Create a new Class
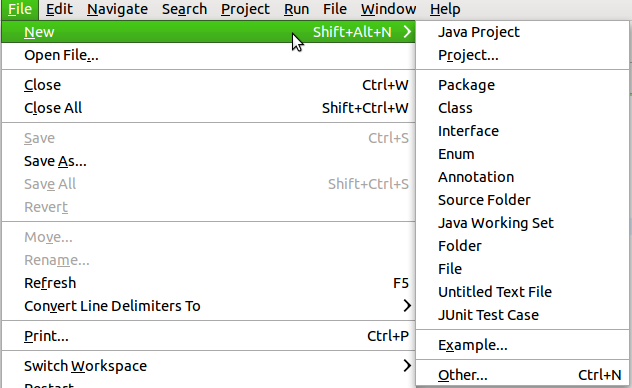This screenshot has height=388, width=632. coord(522,108)
